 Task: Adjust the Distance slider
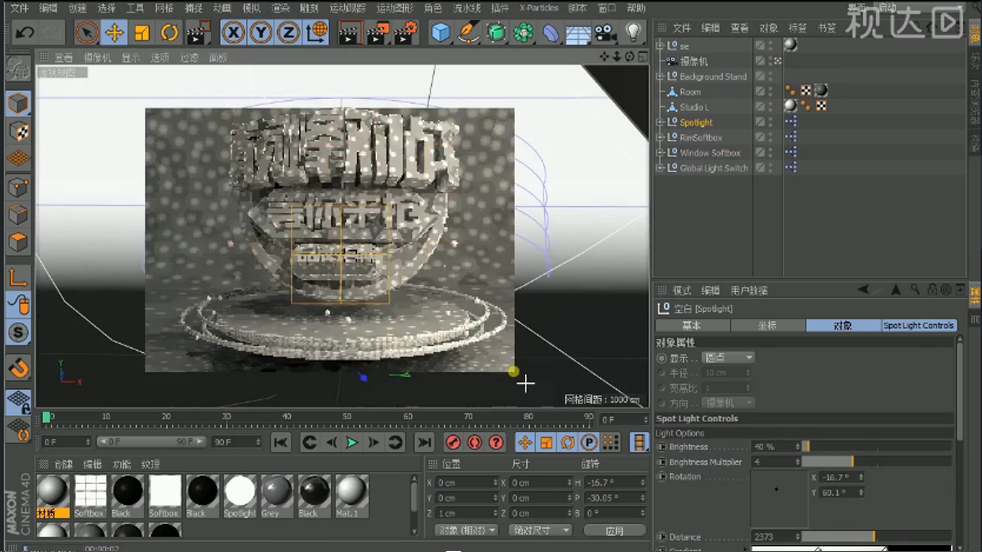click(x=876, y=537)
